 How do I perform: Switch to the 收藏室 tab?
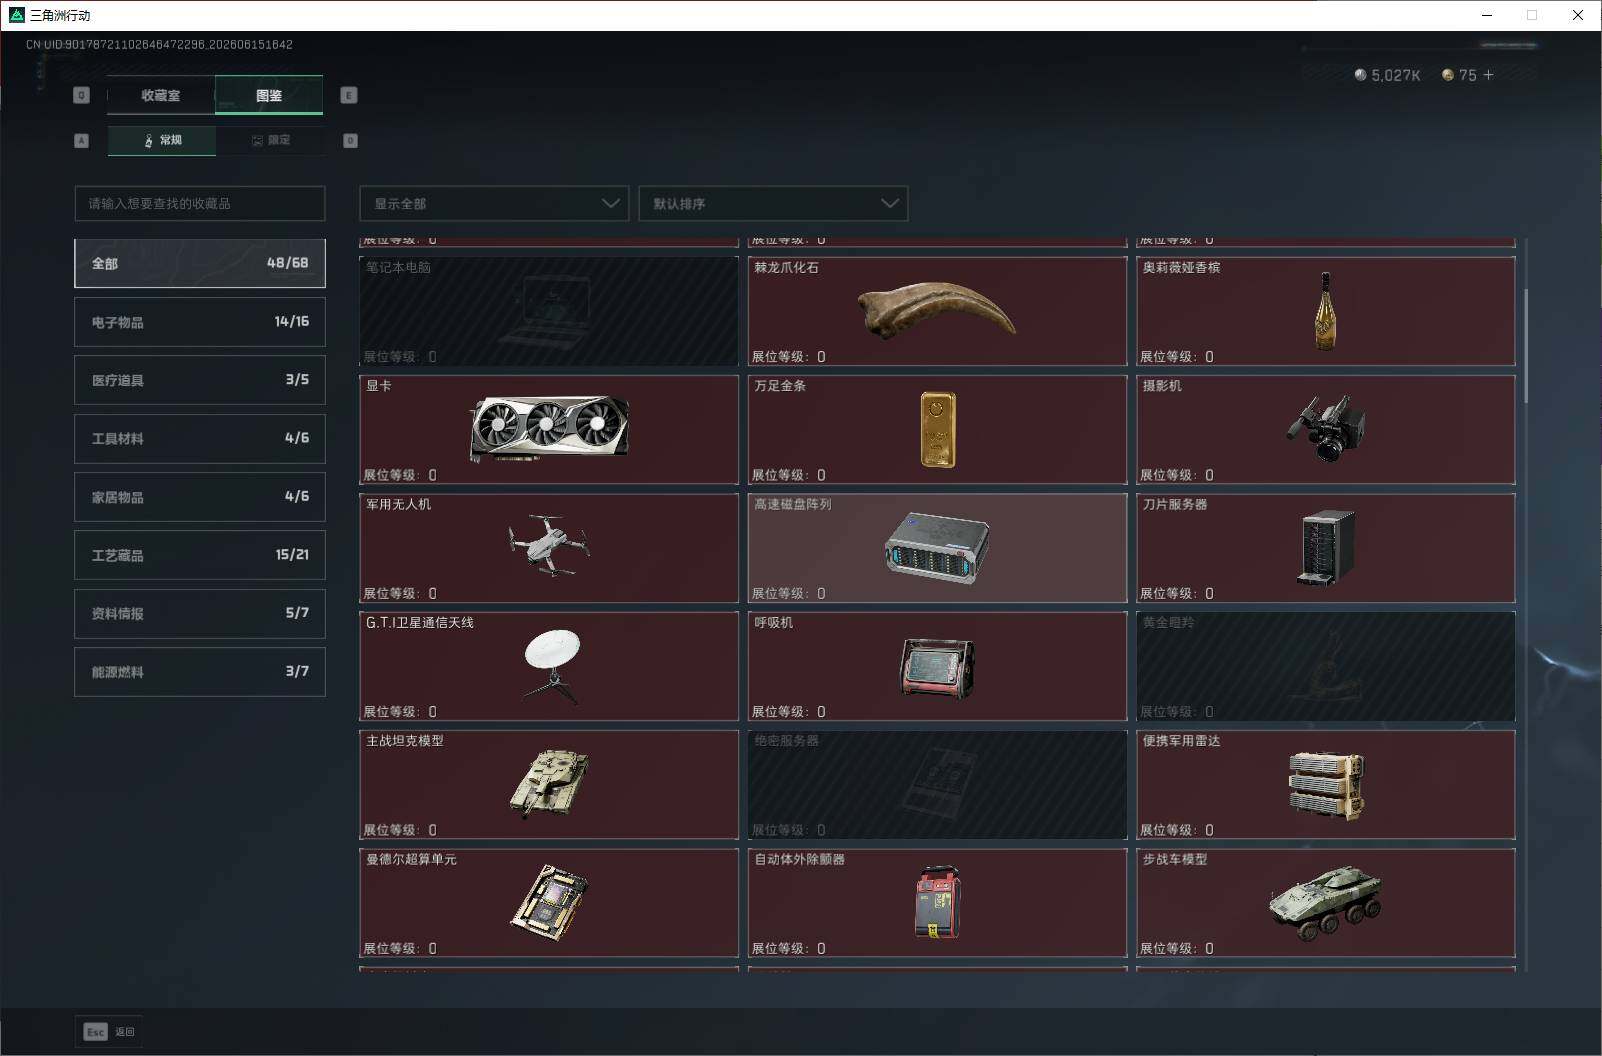click(x=160, y=95)
